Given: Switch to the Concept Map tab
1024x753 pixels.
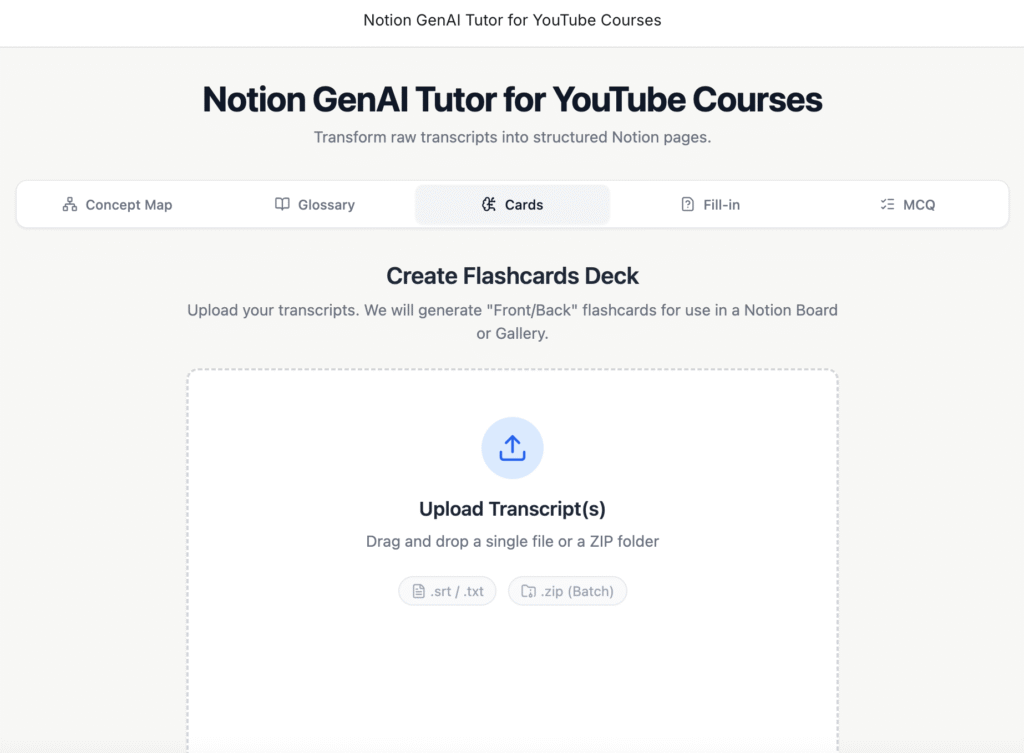Looking at the screenshot, I should (x=128, y=205).
